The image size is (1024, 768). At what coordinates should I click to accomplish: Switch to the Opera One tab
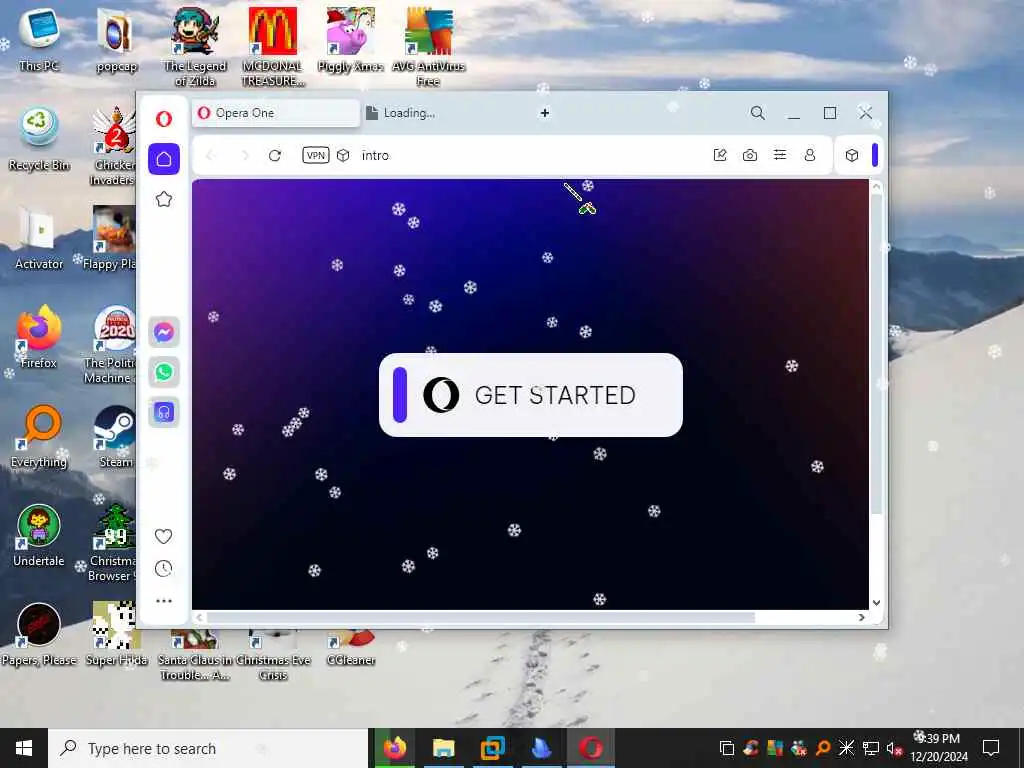click(276, 113)
